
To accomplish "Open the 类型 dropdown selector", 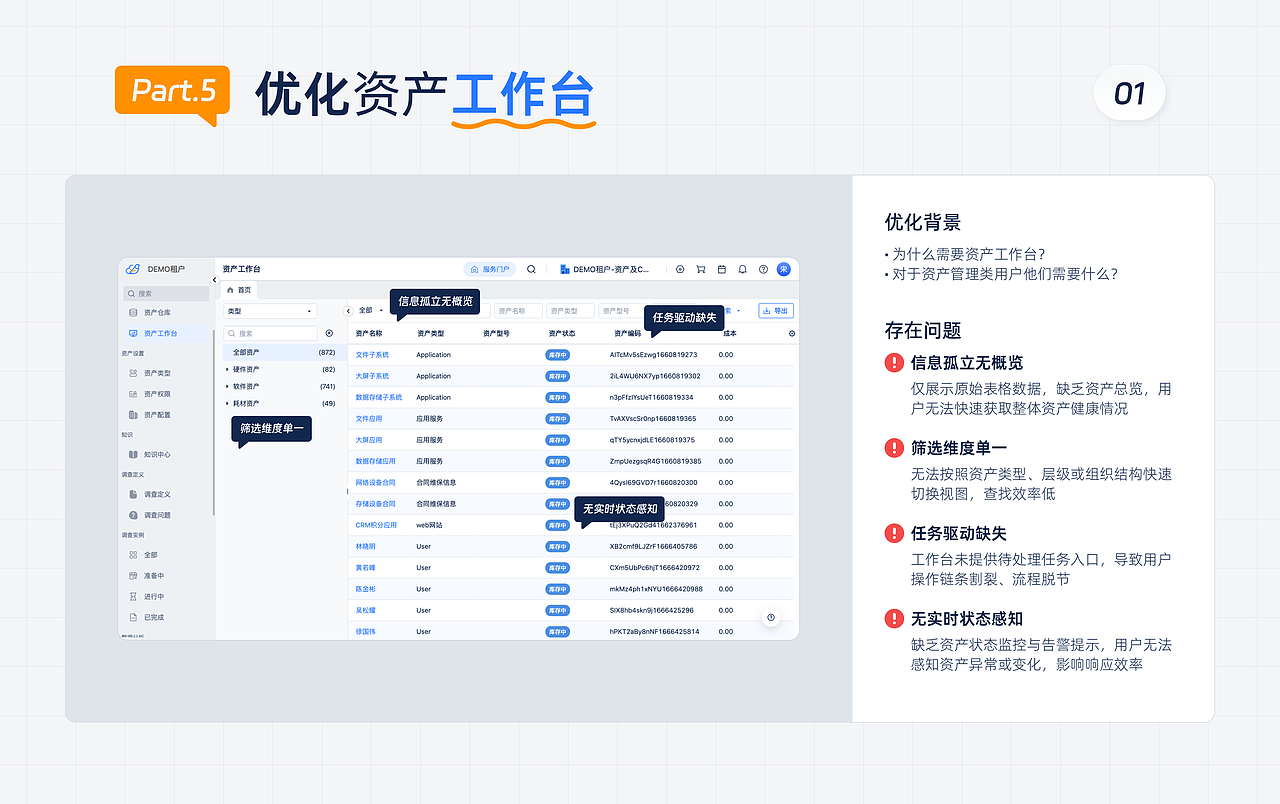I will (x=268, y=311).
